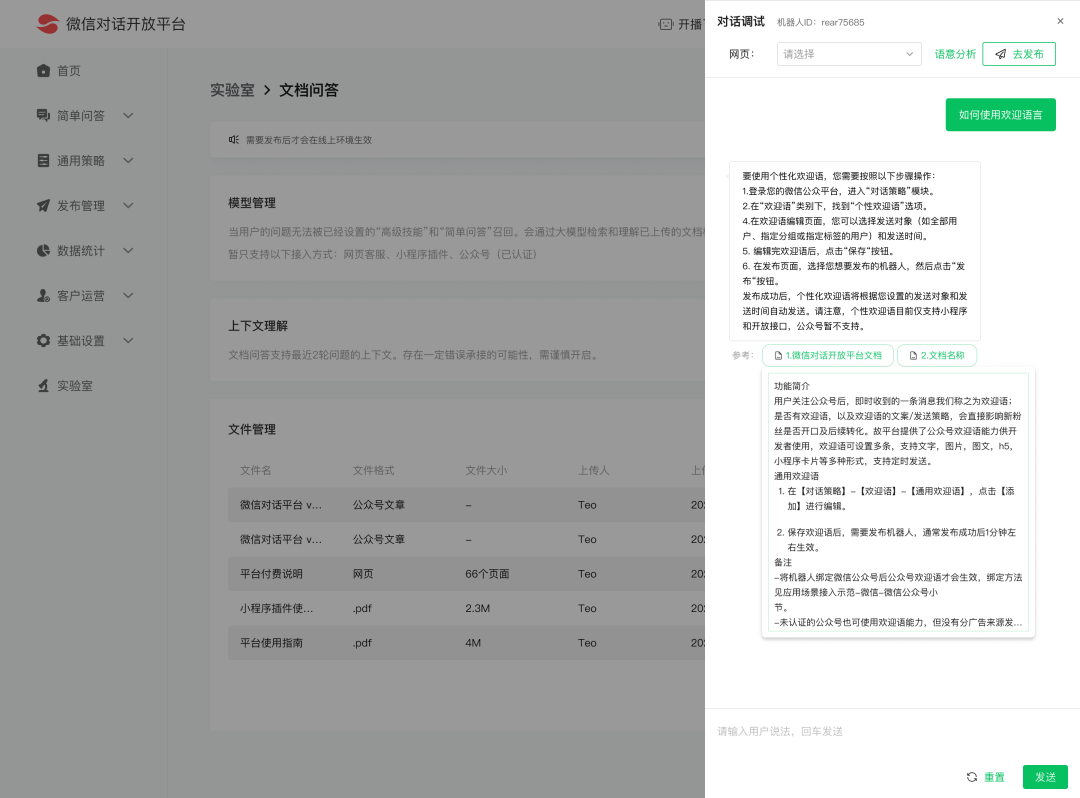This screenshot has height=798, width=1080.
Task: Select 首页 in the sidebar
Action: (x=69, y=71)
